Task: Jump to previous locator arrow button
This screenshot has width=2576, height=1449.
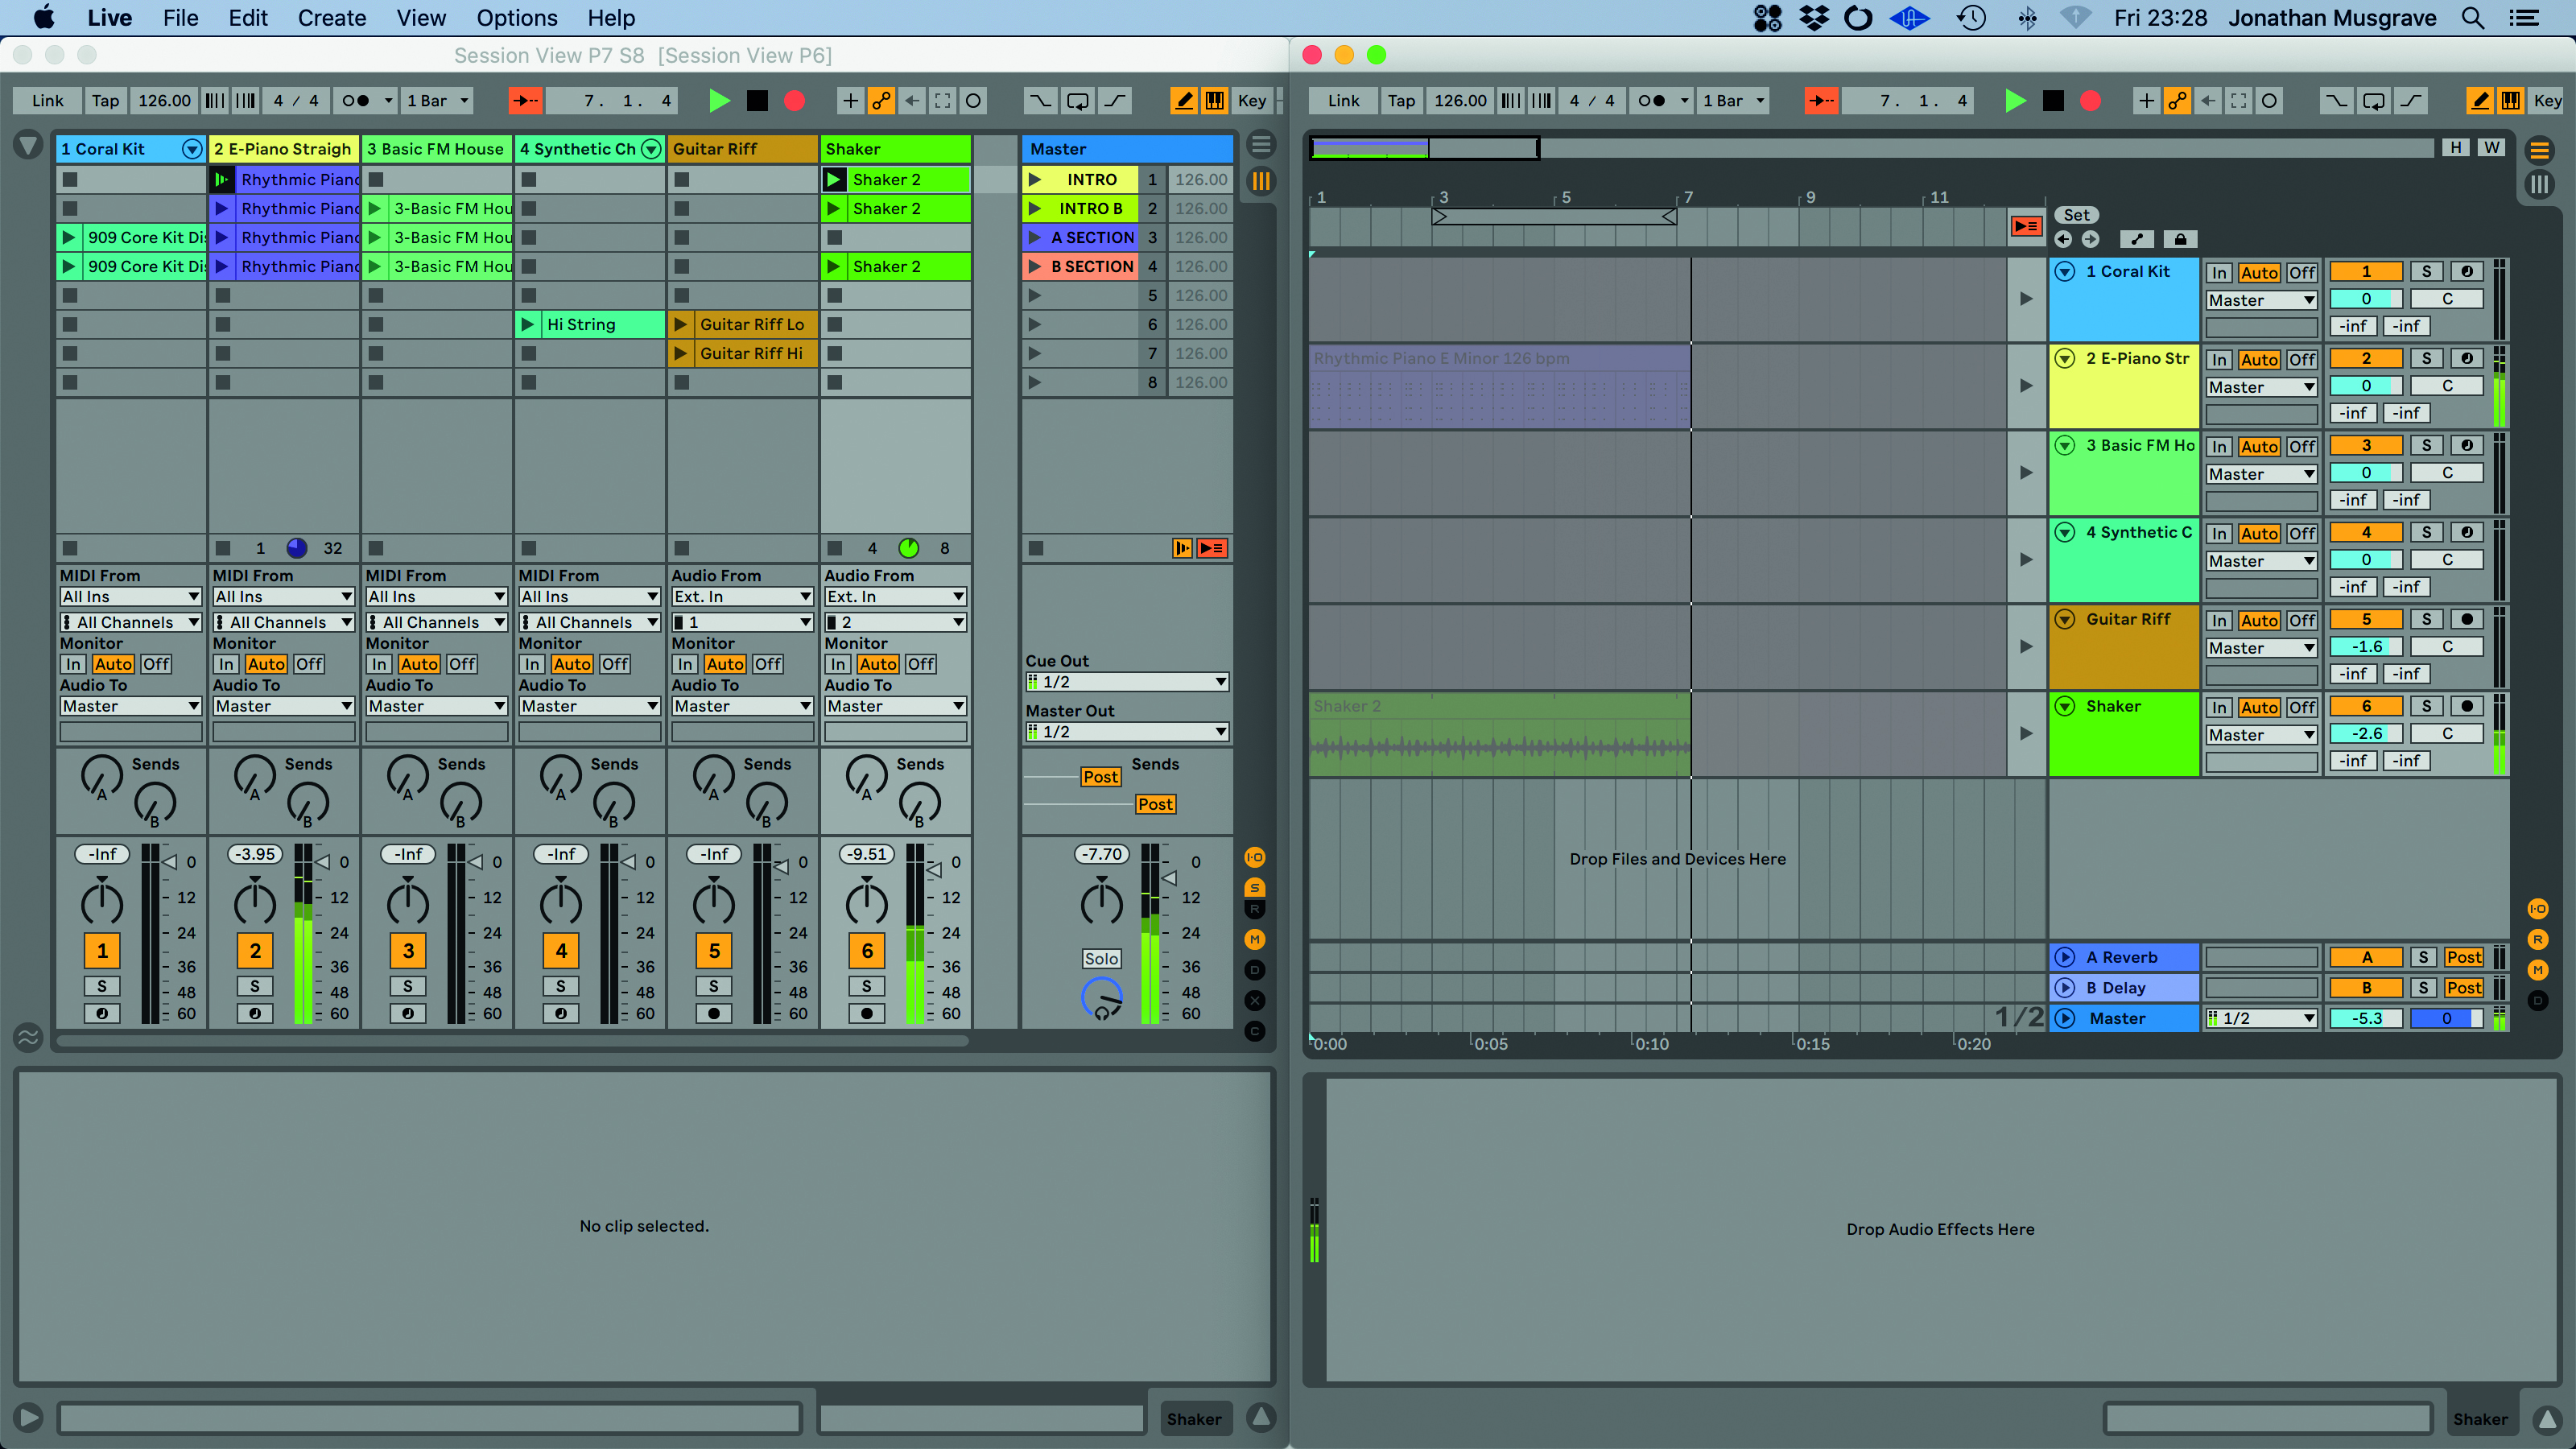Action: [x=2063, y=239]
